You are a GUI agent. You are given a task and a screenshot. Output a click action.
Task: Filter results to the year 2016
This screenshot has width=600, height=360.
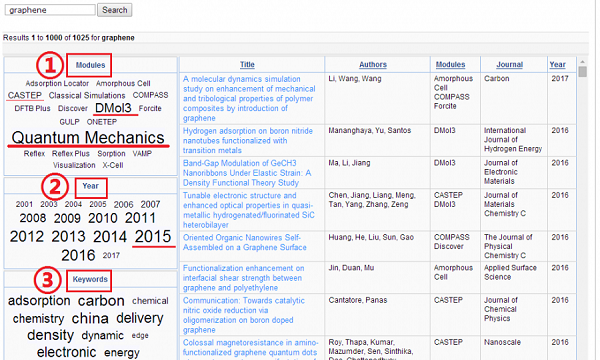pyautogui.click(x=78, y=255)
